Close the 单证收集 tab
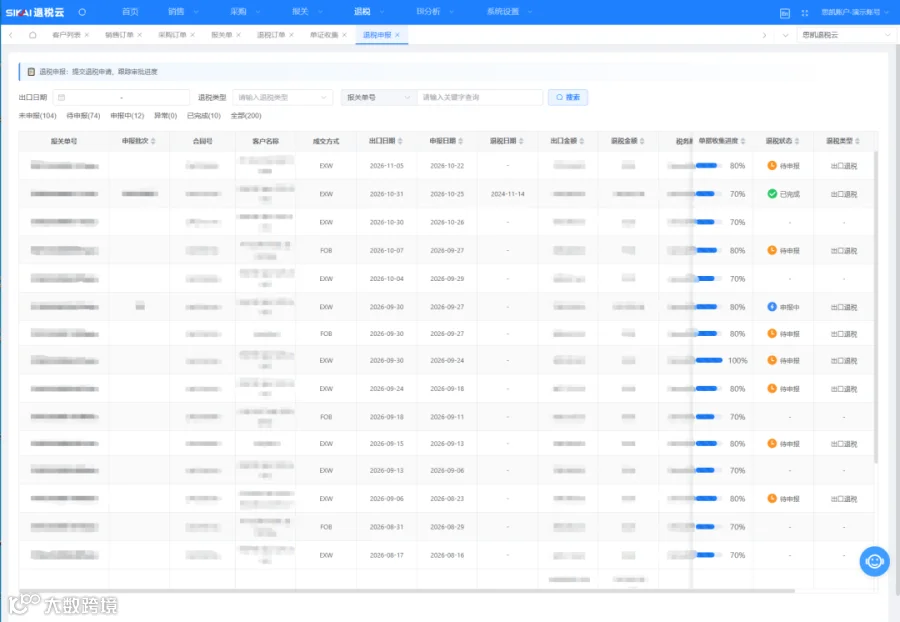 [344, 35]
